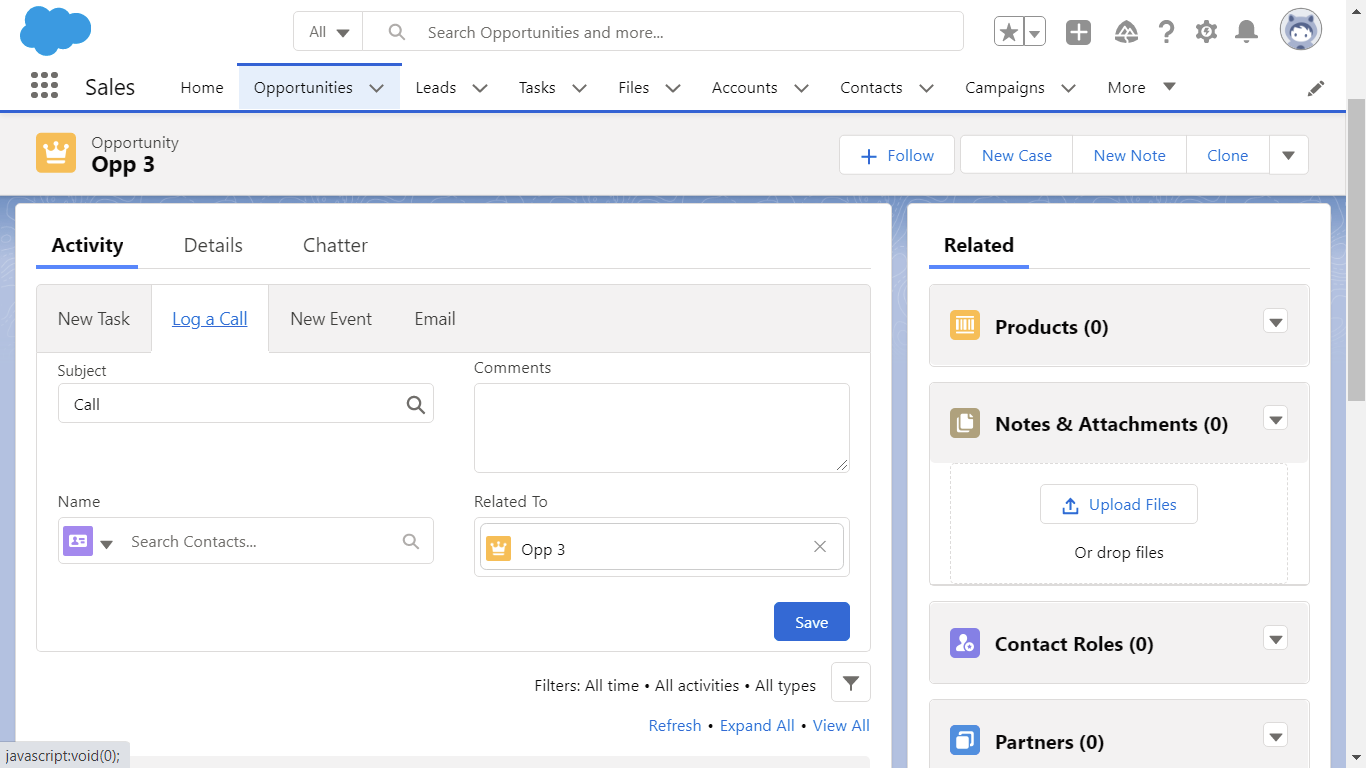Viewport: 1366px width, 768px height.
Task: View the notifications bell
Action: coord(1246,32)
